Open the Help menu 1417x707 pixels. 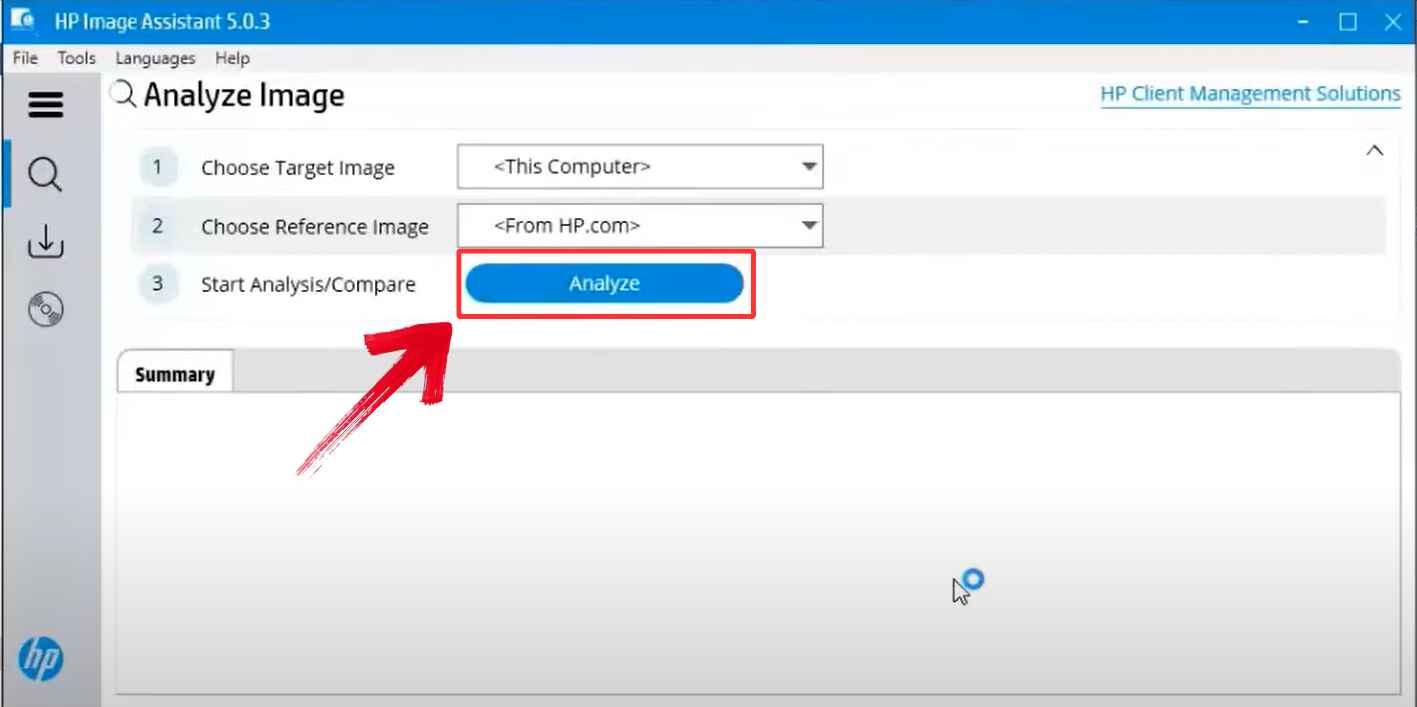click(x=232, y=58)
